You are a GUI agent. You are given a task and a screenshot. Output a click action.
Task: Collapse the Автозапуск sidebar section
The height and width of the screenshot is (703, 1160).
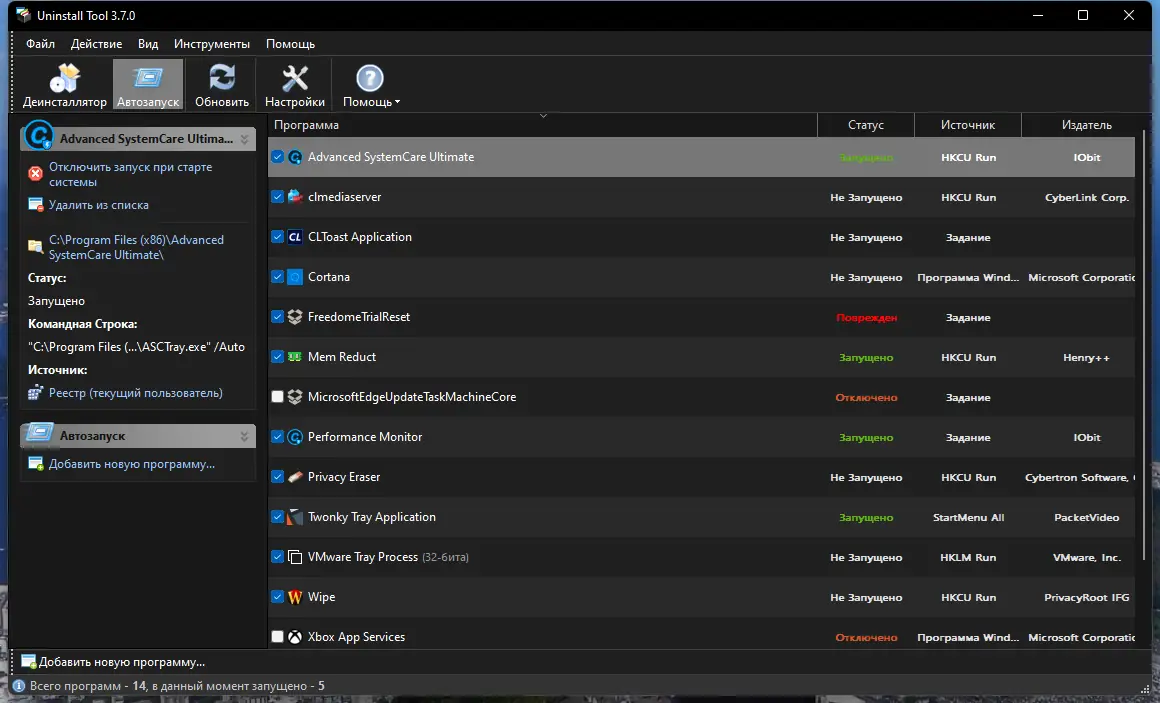[x=245, y=437]
